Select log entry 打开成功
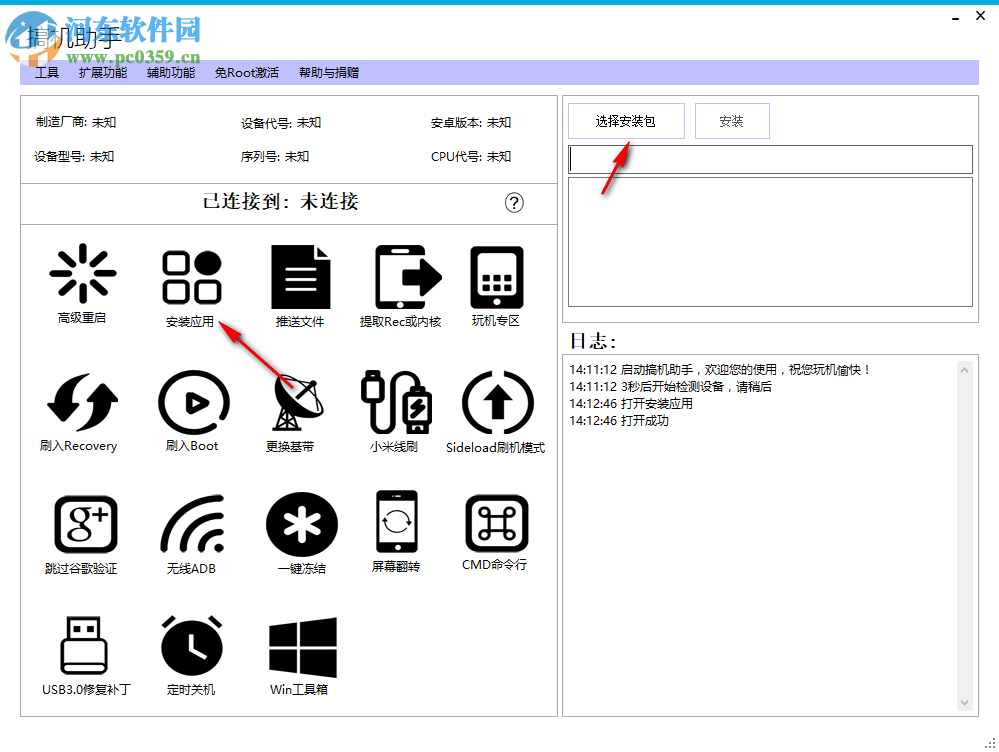 coord(619,421)
